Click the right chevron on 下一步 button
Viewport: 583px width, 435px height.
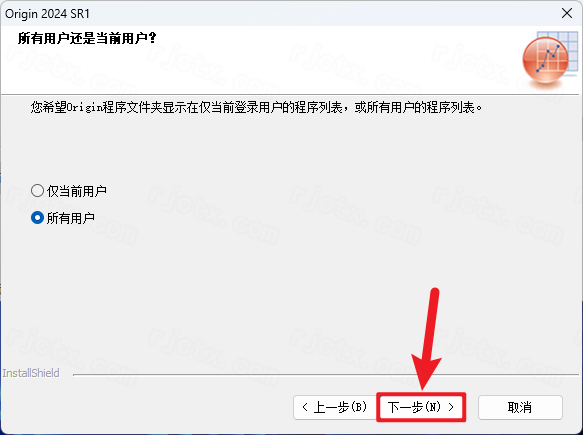(451, 407)
